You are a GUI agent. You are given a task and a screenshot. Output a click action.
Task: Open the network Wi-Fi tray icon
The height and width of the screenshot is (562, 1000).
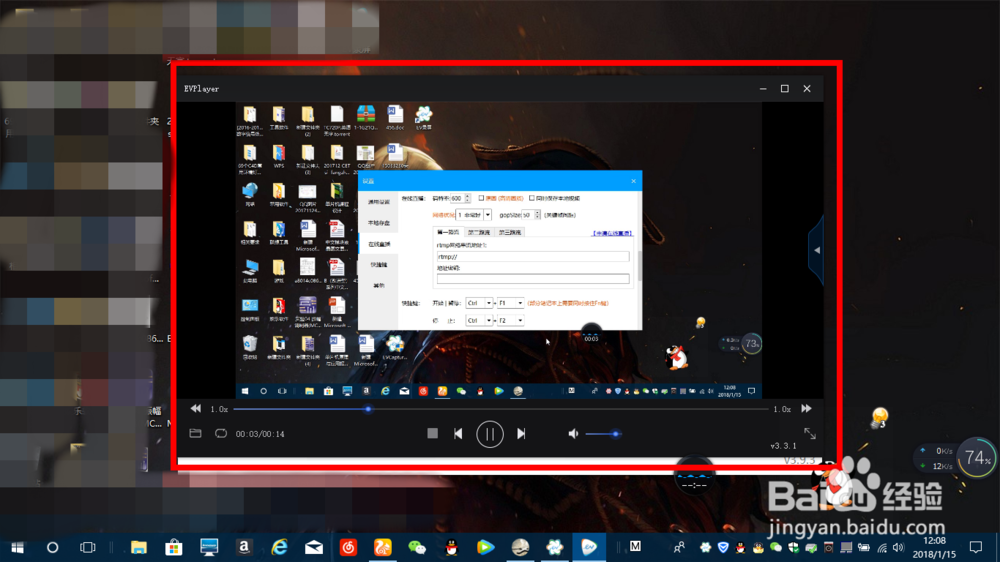(882, 547)
